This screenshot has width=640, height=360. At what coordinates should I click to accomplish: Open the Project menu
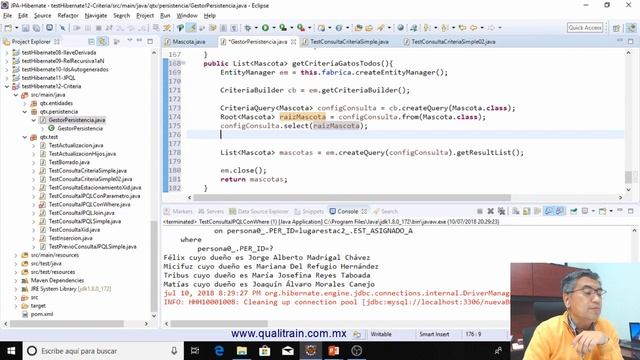pyautogui.click(x=145, y=16)
